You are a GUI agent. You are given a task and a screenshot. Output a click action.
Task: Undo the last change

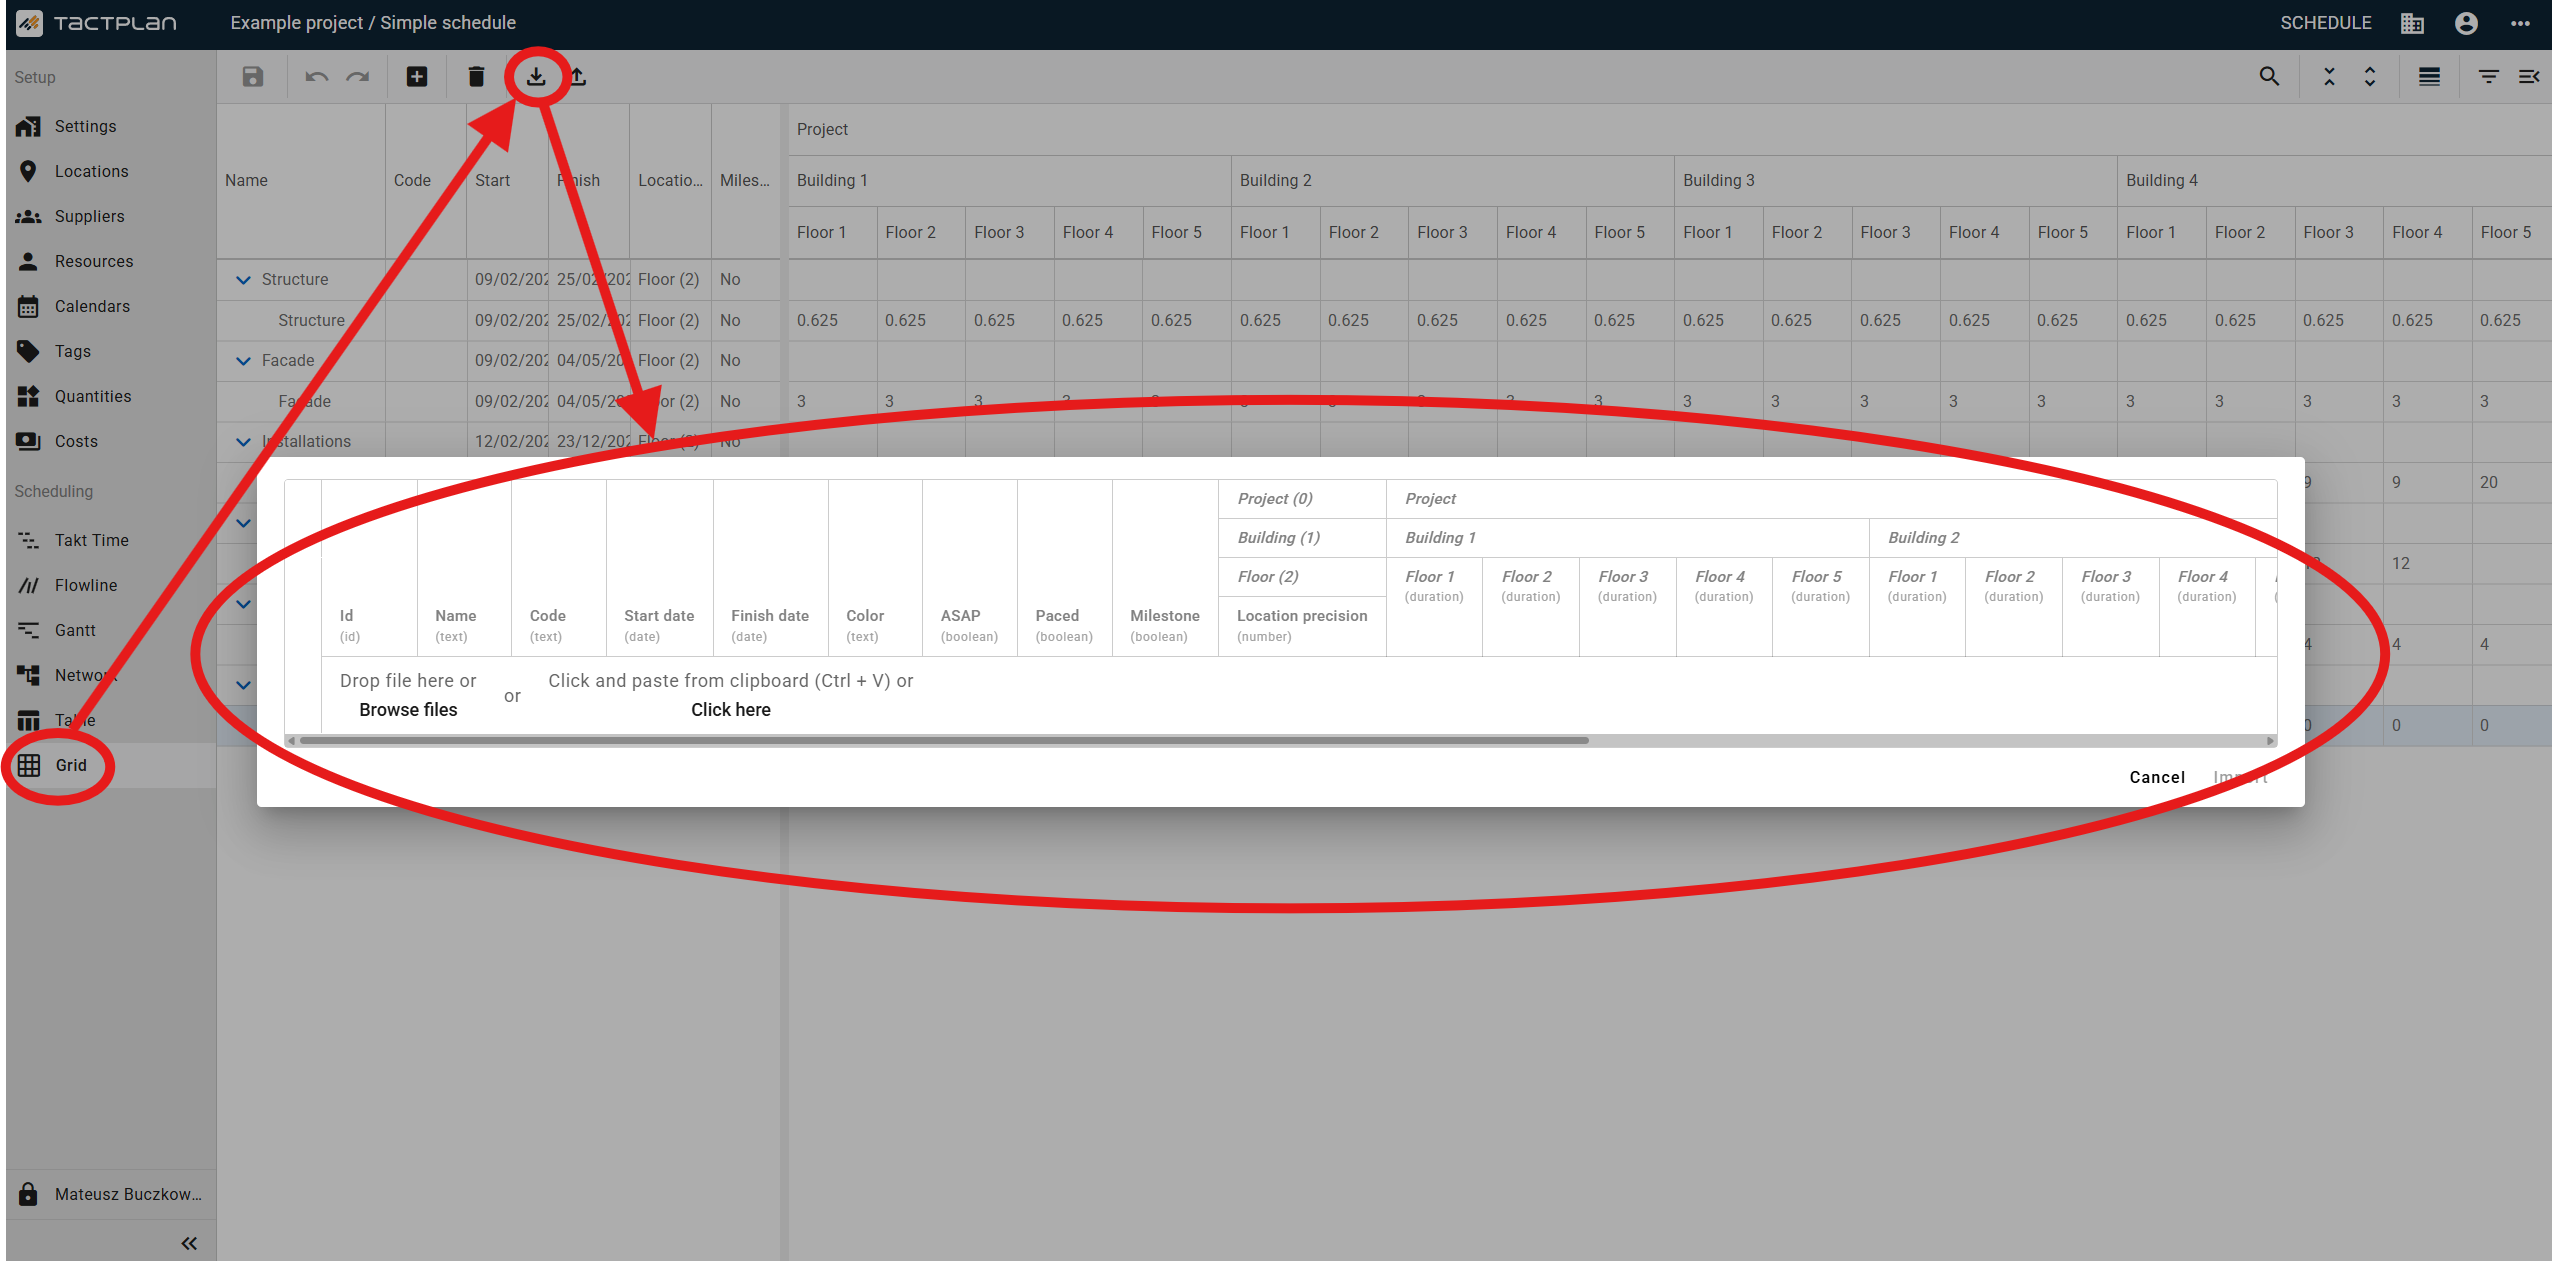coord(317,77)
